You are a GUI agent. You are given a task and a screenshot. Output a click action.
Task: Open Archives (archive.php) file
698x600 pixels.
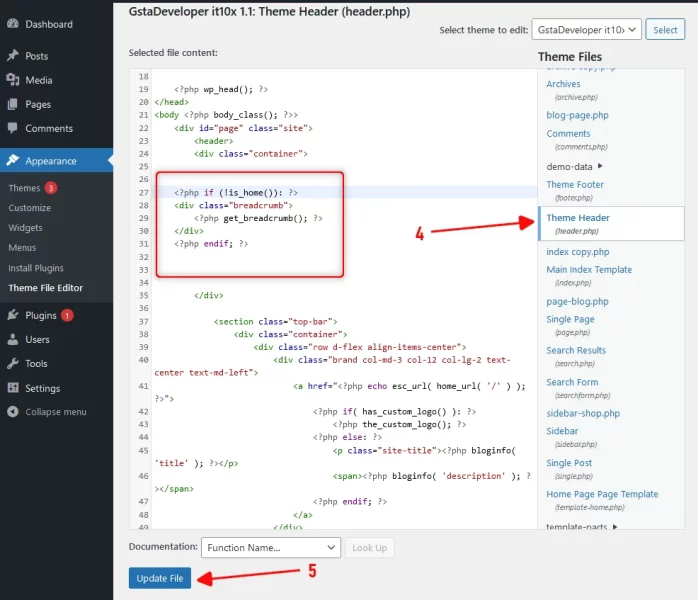point(563,84)
